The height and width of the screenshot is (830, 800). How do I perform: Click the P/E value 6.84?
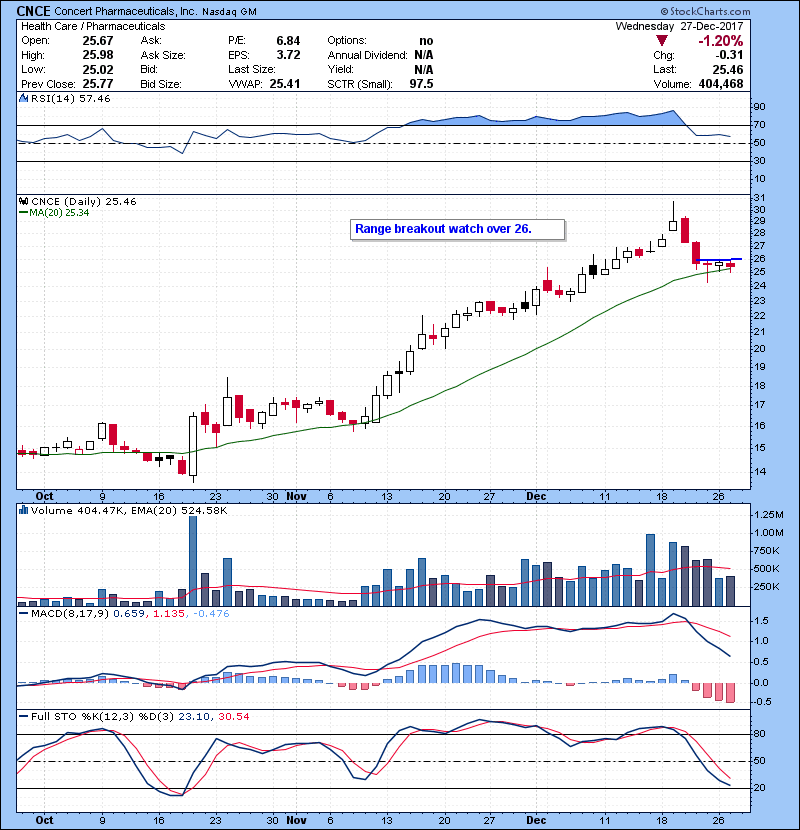coord(288,41)
